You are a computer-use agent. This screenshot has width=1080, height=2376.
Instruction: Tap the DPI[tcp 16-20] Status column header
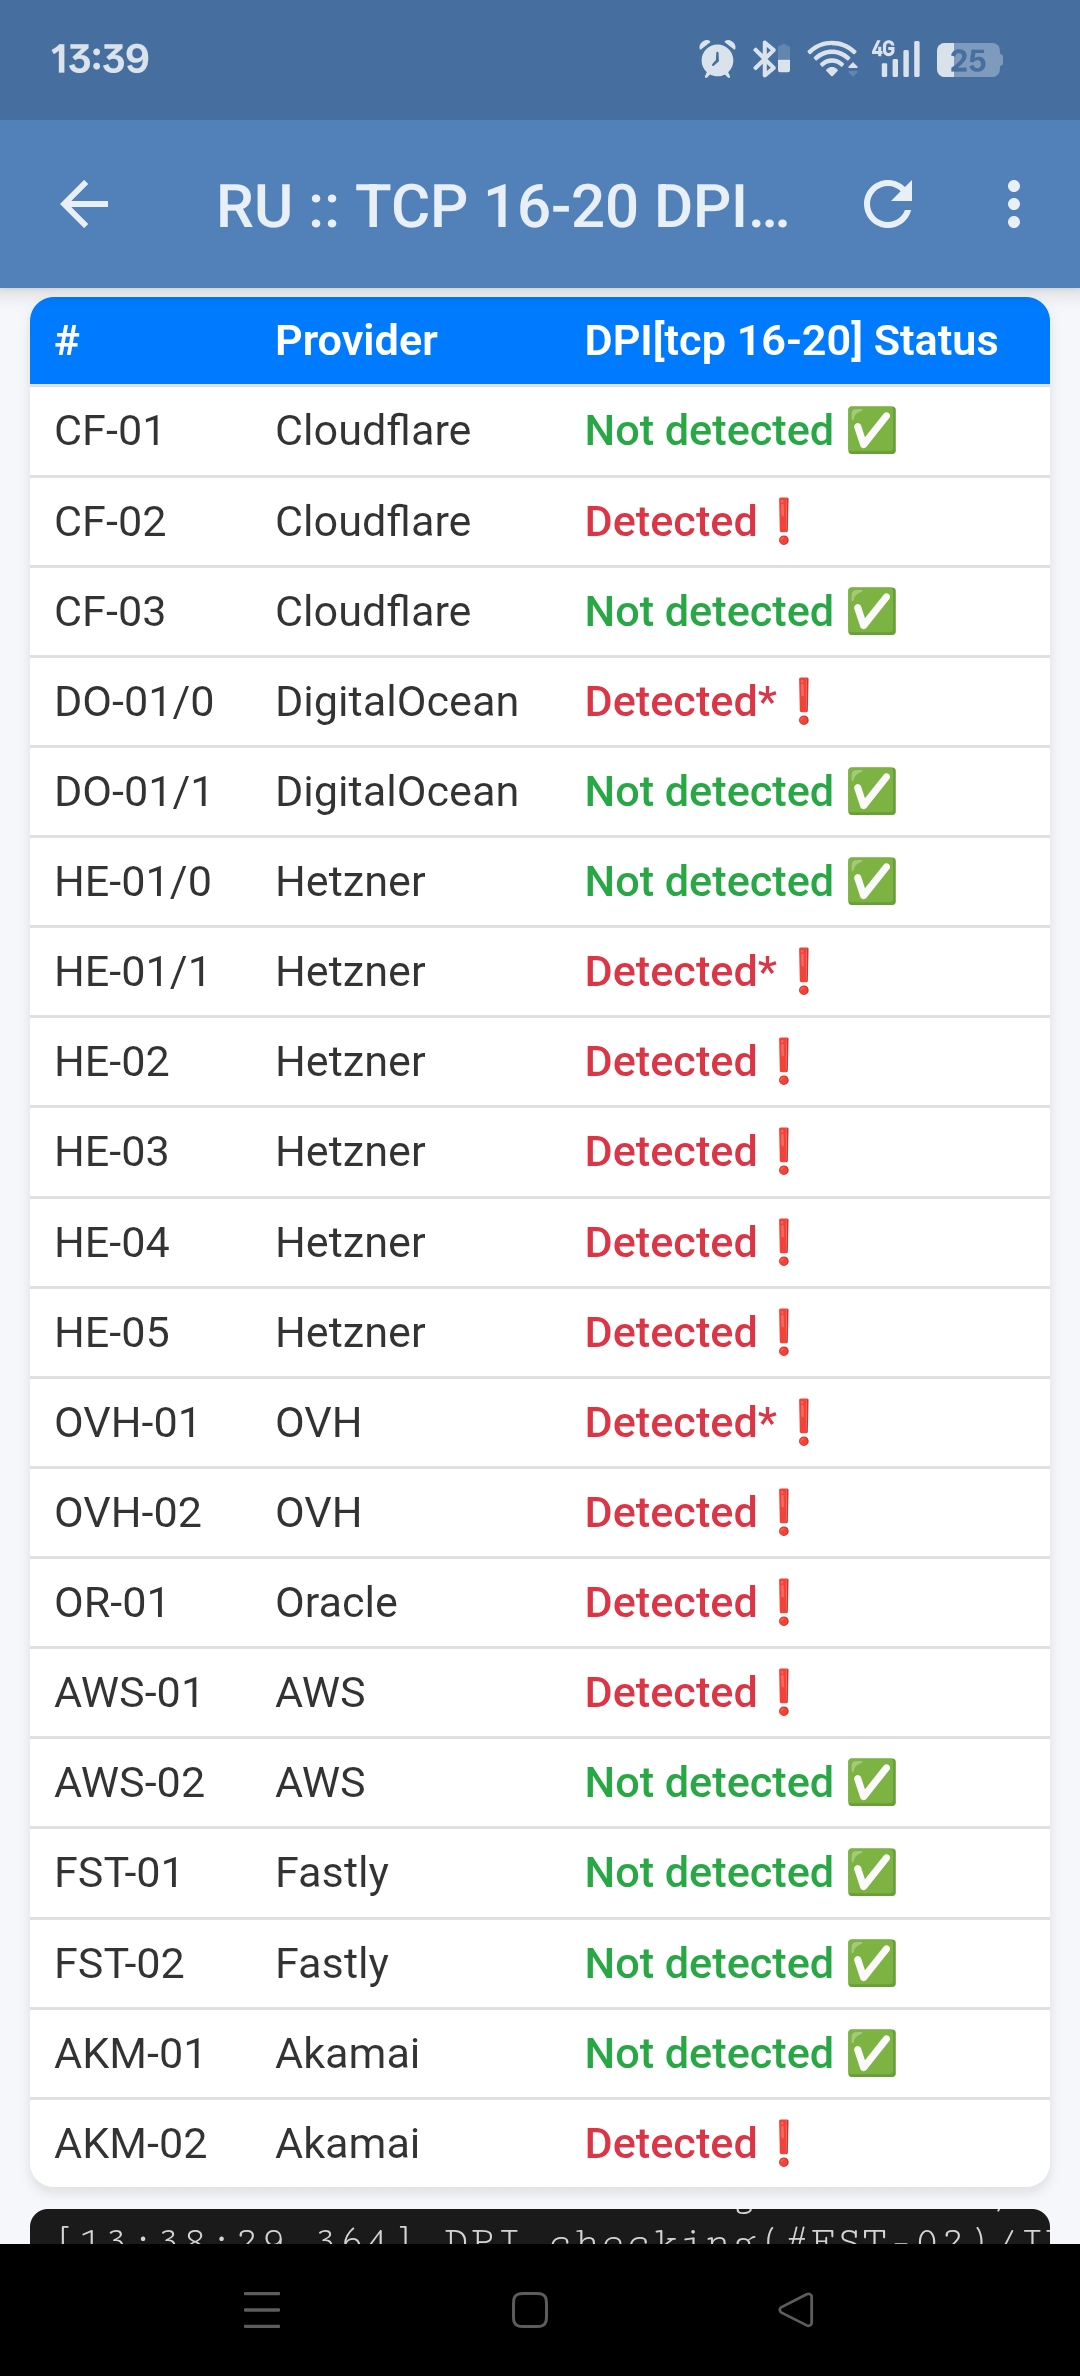790,341
